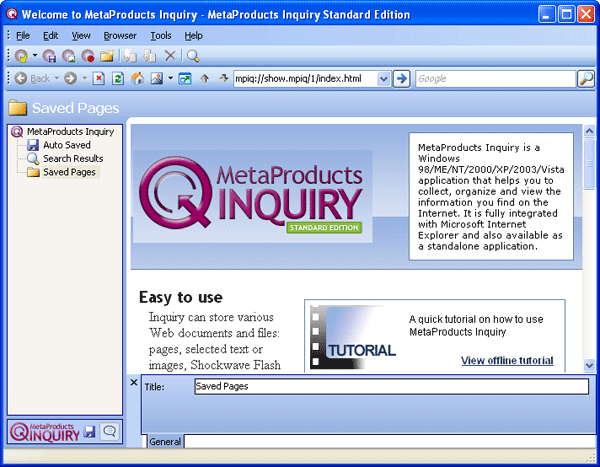
Task: Expand the address bar dropdown list
Action: pyautogui.click(x=383, y=79)
